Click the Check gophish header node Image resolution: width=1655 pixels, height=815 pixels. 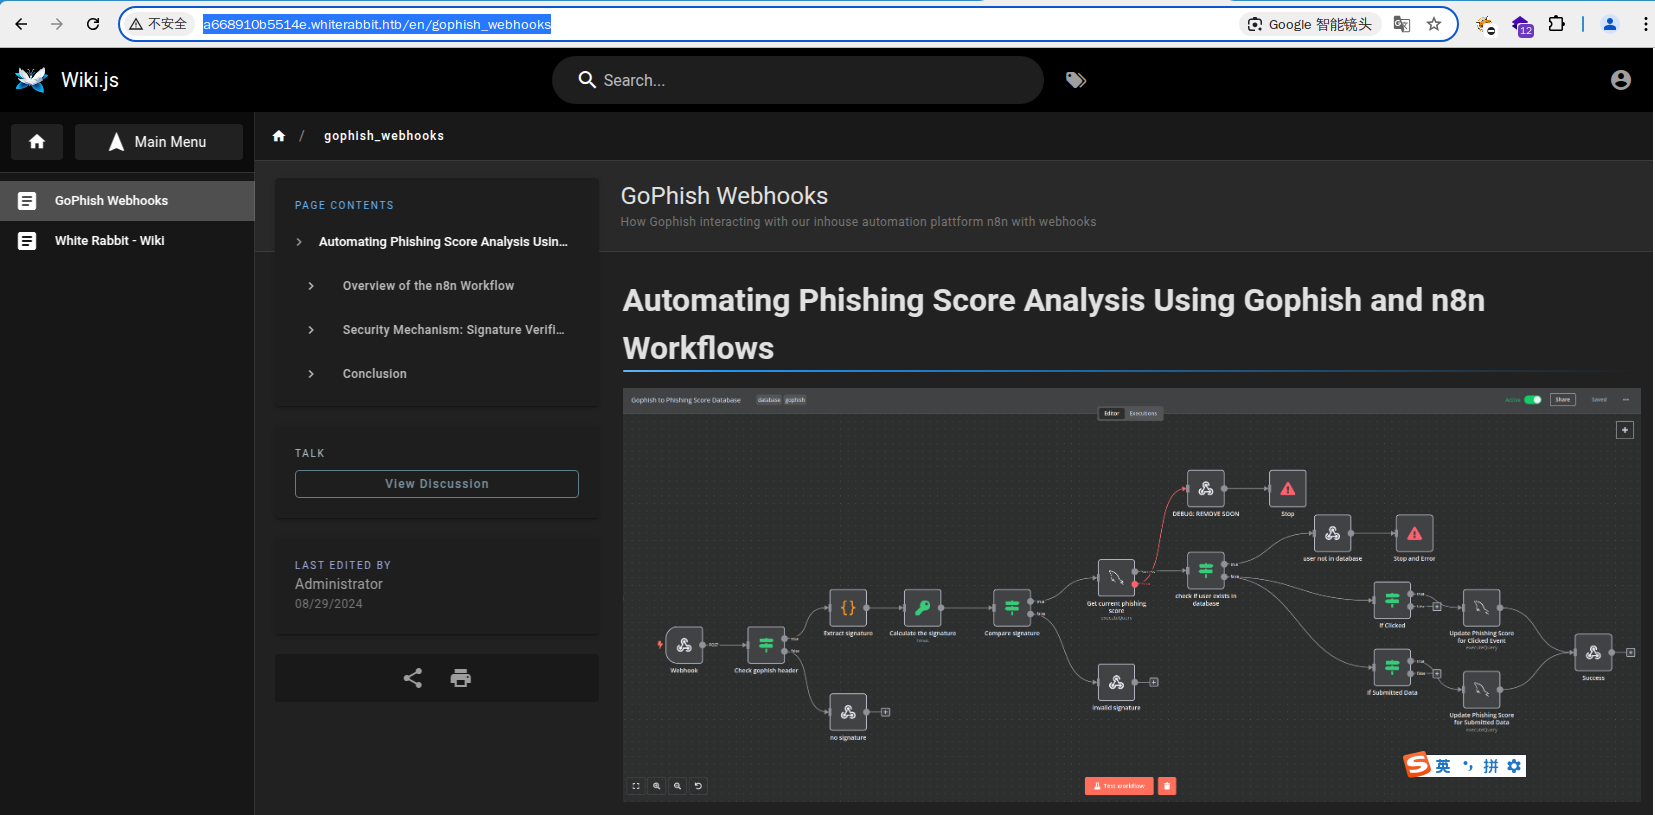click(x=766, y=645)
